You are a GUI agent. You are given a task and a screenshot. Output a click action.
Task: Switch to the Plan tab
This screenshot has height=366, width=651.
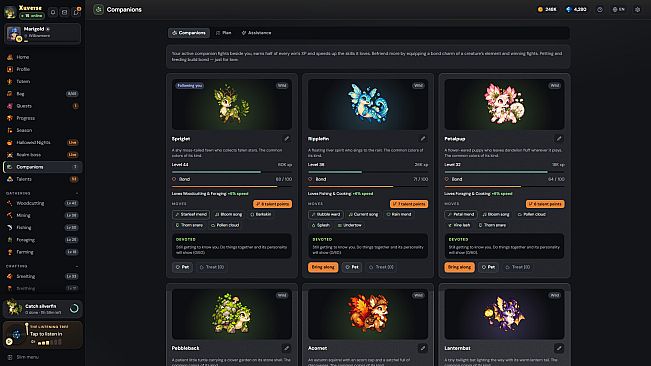[223, 33]
